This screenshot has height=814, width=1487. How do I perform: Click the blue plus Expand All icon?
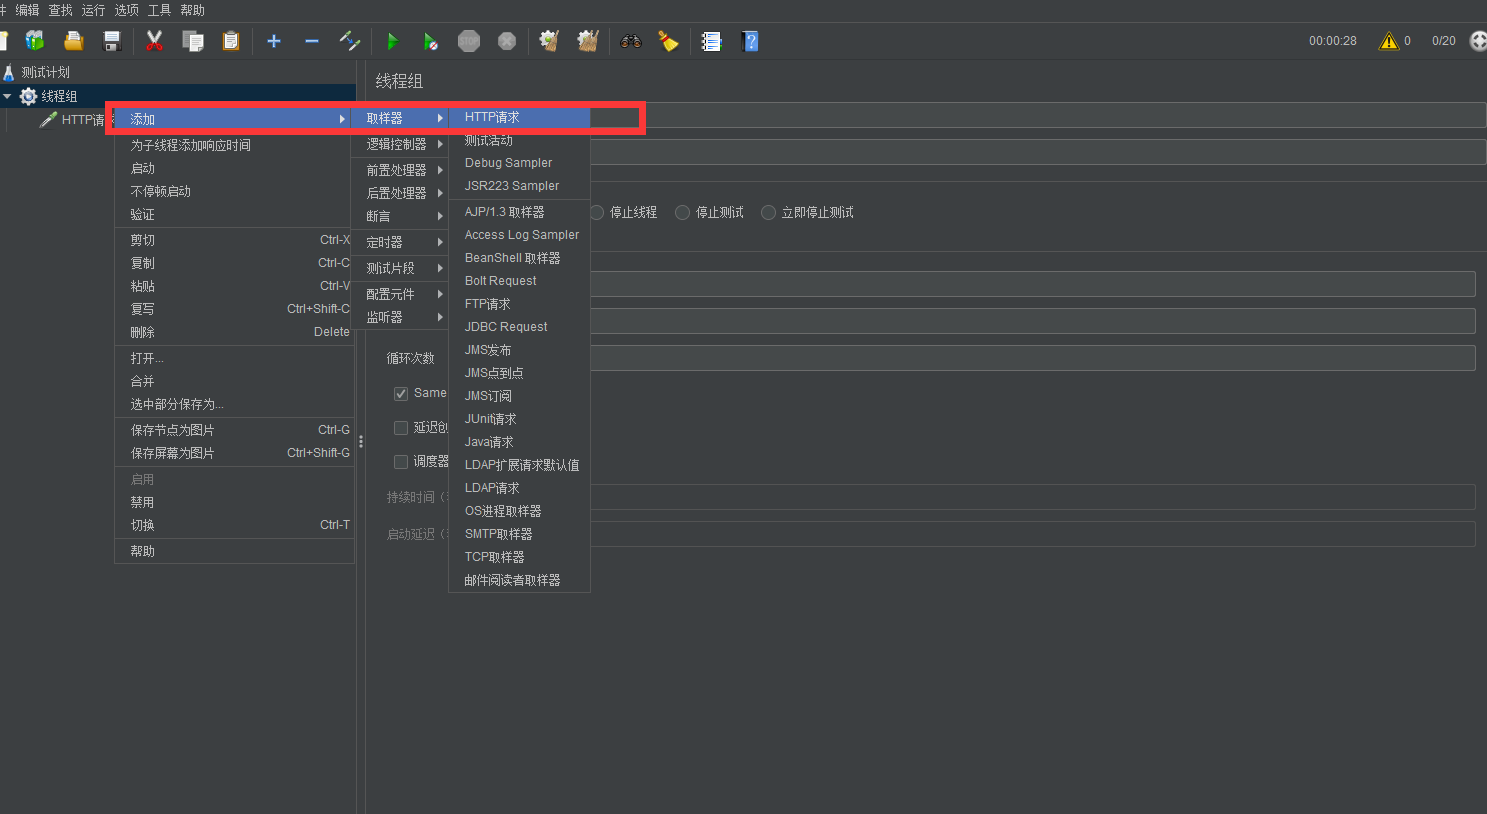[274, 41]
